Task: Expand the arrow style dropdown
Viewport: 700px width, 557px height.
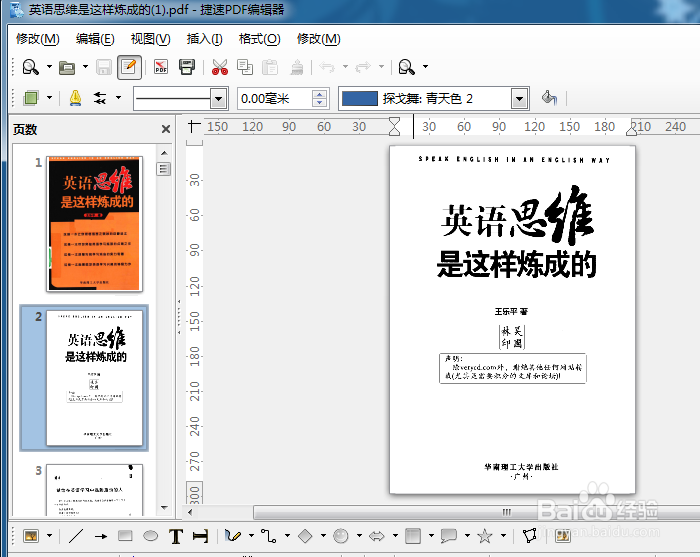Action: point(118,97)
